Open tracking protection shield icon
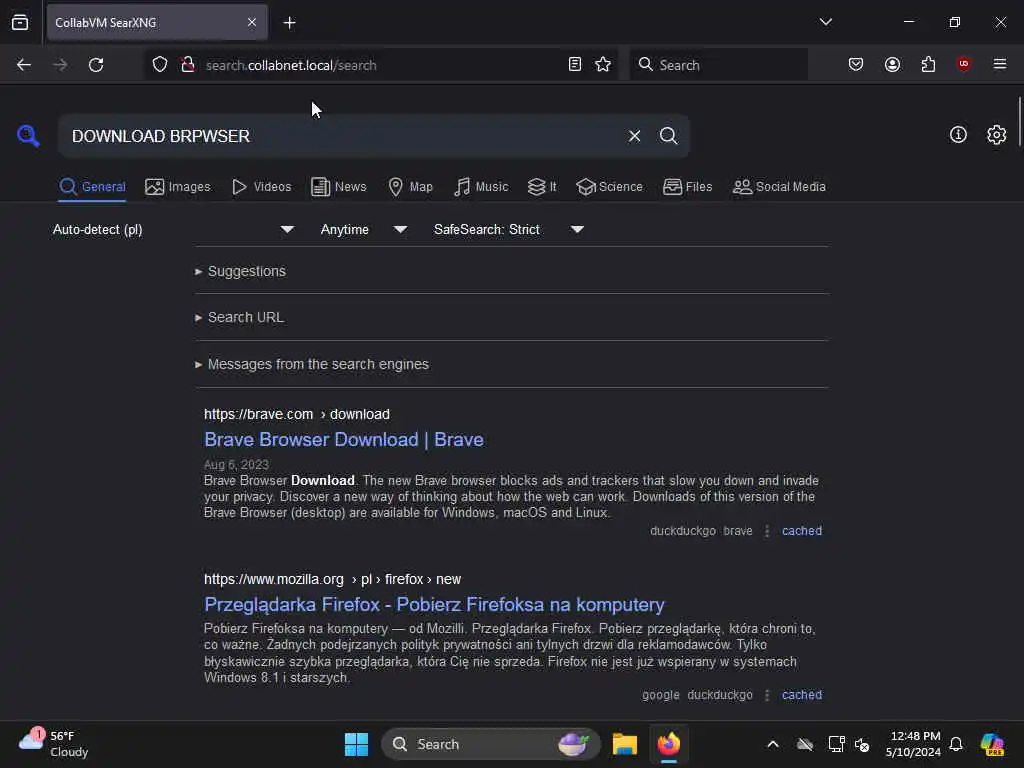 160,65
